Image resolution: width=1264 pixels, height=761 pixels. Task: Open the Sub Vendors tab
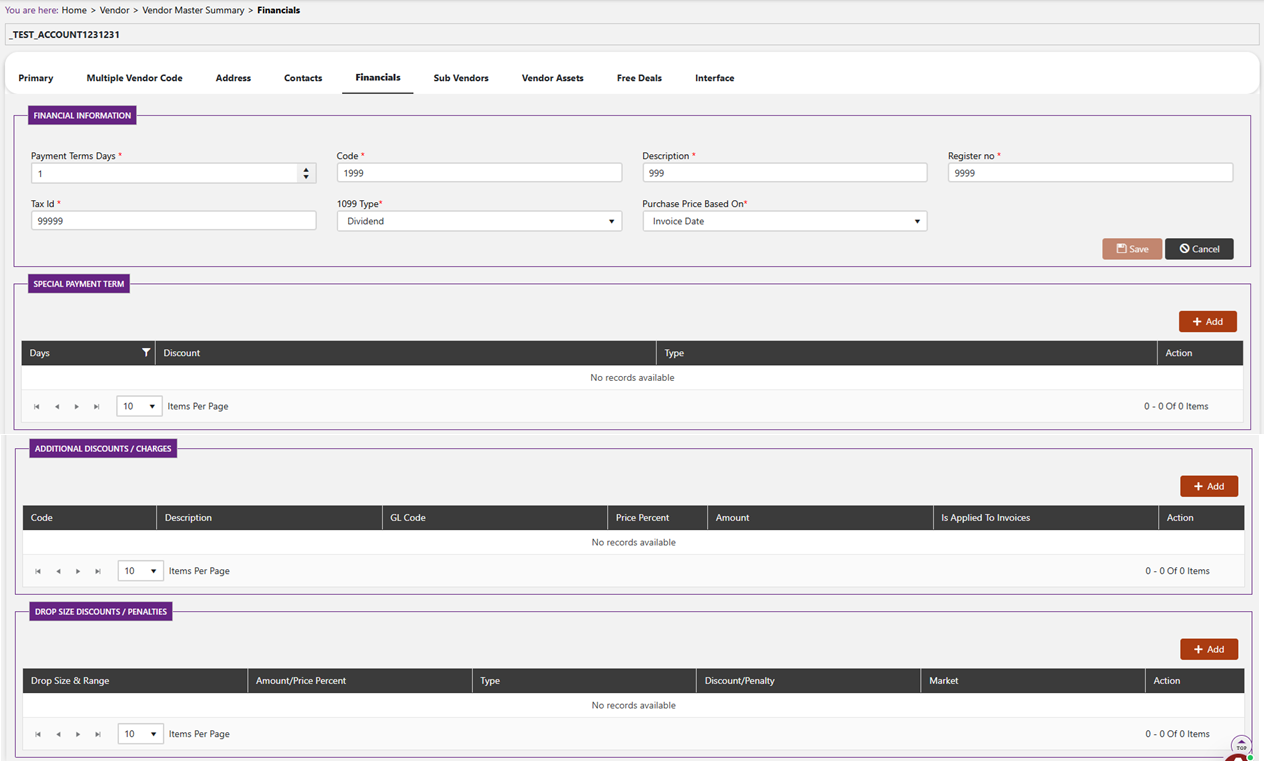point(461,78)
